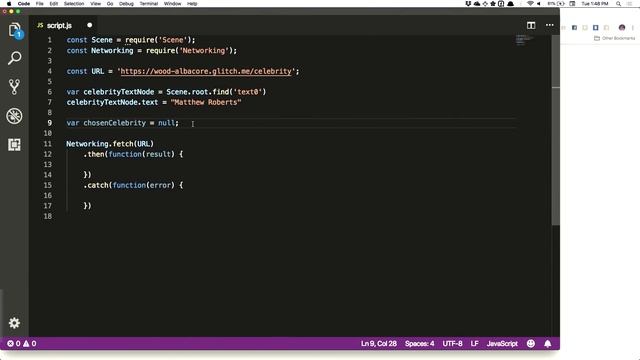Viewport: 640px width, 360px height.
Task: Click 'Networking.fetch(URL)' on line 11
Action: click(110, 144)
